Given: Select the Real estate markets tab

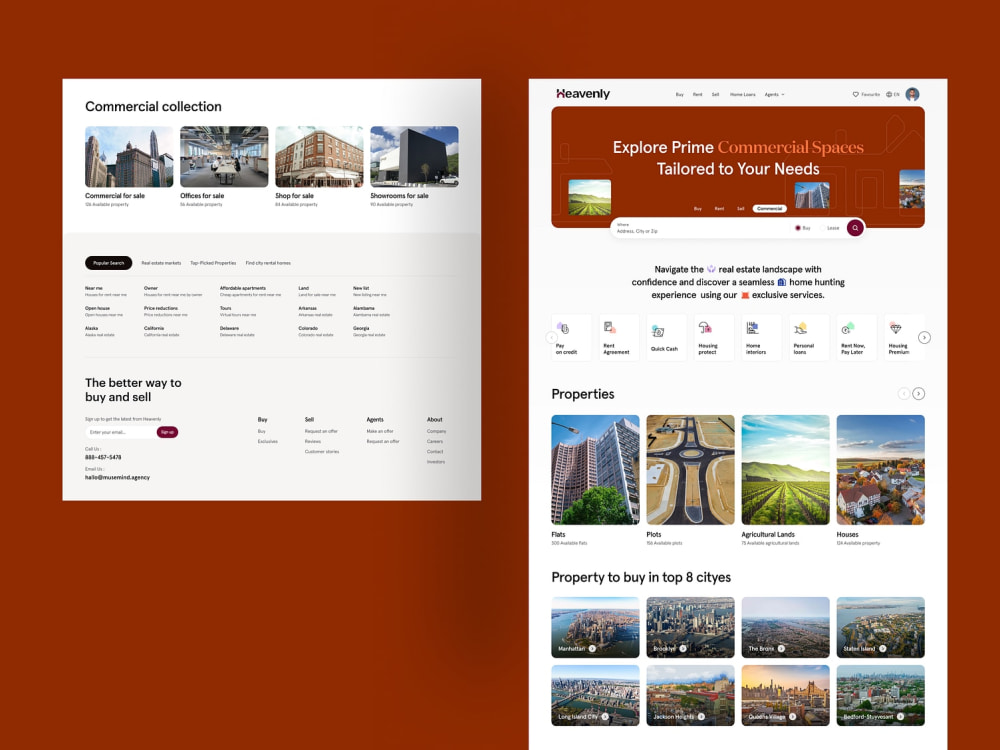Looking at the screenshot, I should (x=161, y=263).
